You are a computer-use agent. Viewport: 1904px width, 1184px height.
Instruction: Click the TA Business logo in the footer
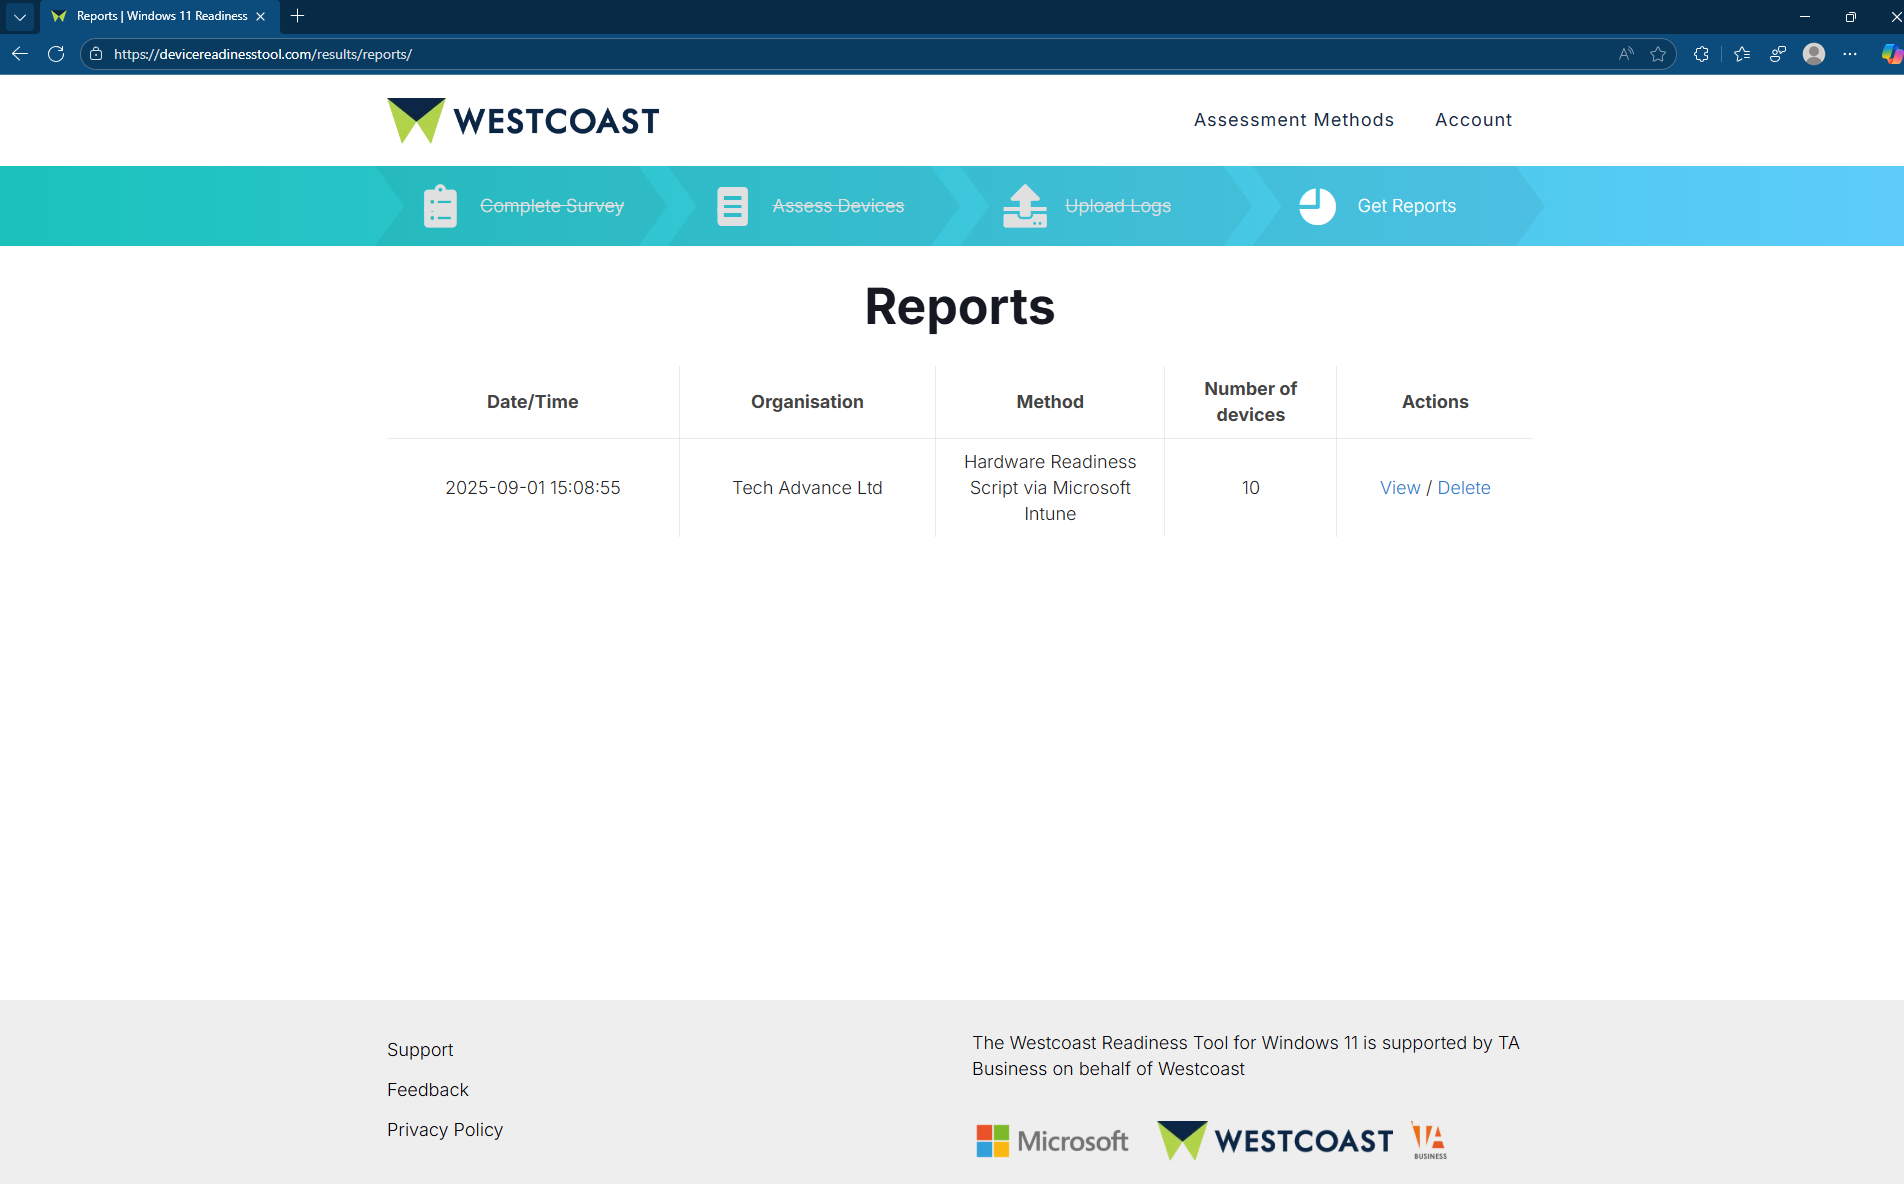click(x=1428, y=1140)
